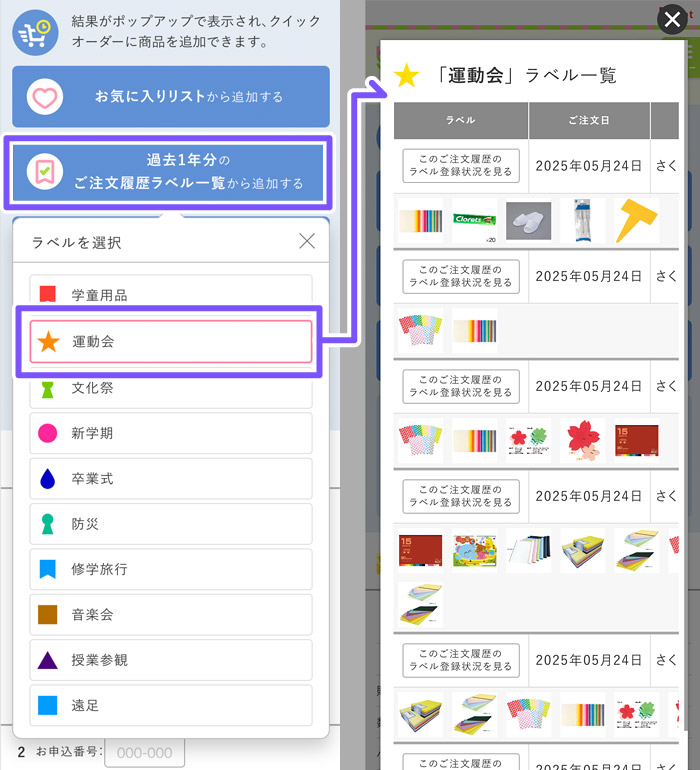Click the お申込番号 input field

coord(144,752)
